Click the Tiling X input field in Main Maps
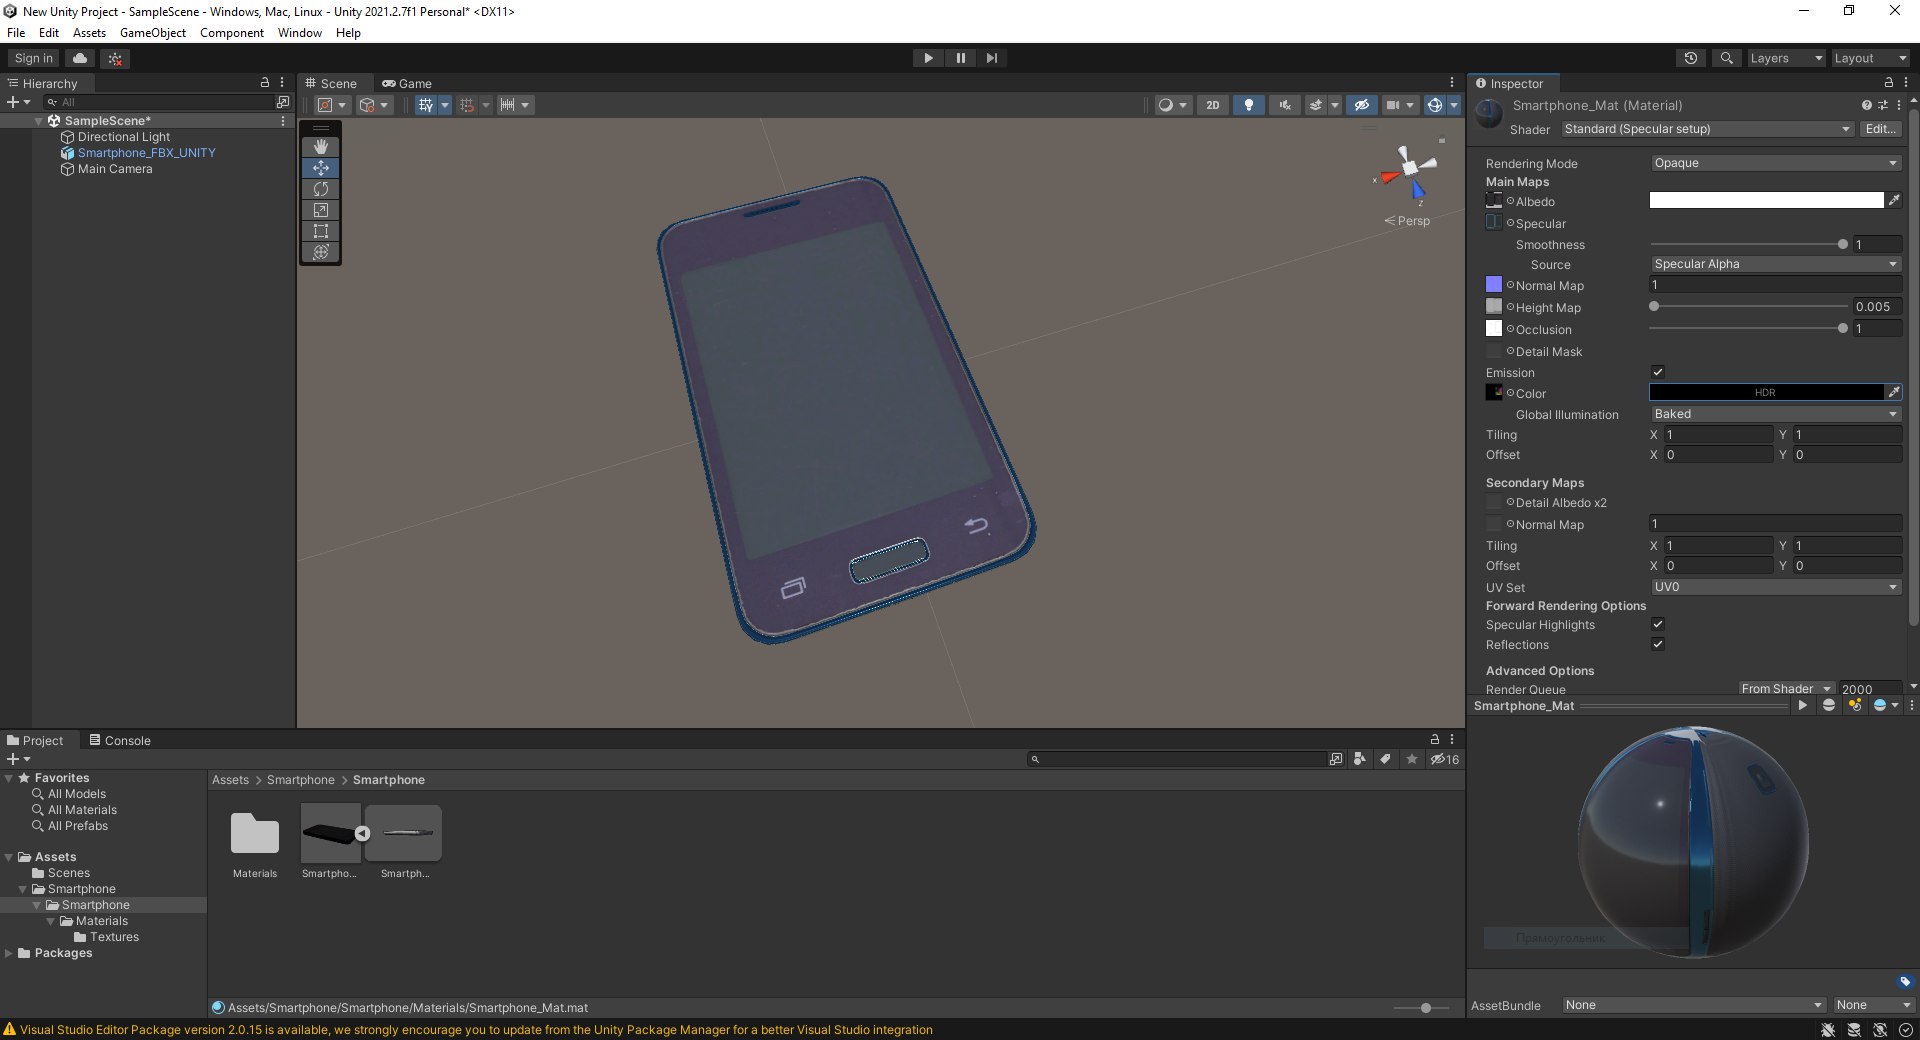 pyautogui.click(x=1718, y=435)
